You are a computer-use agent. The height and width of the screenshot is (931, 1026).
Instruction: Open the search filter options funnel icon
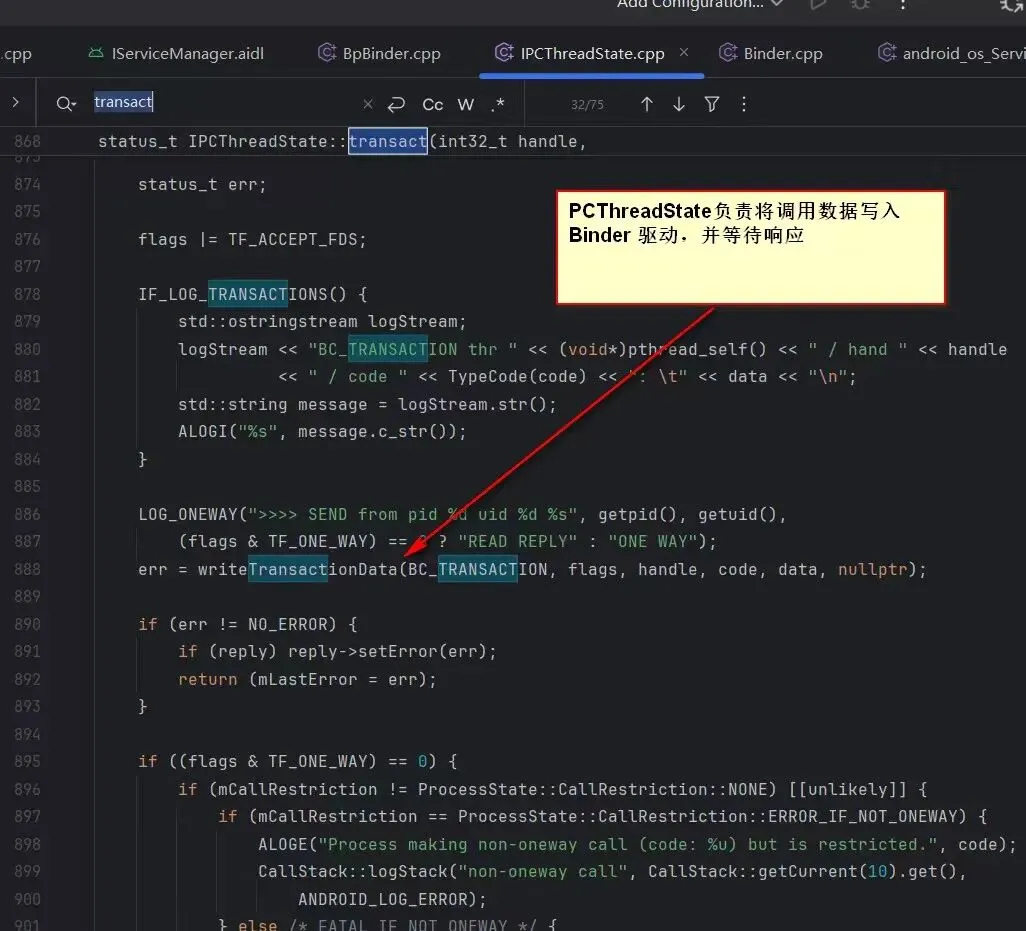pyautogui.click(x=711, y=104)
